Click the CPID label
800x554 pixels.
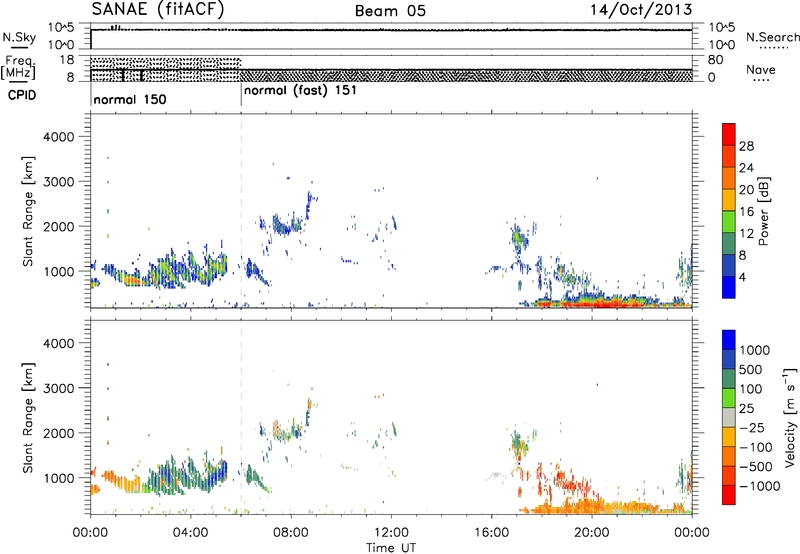pyautogui.click(x=22, y=95)
